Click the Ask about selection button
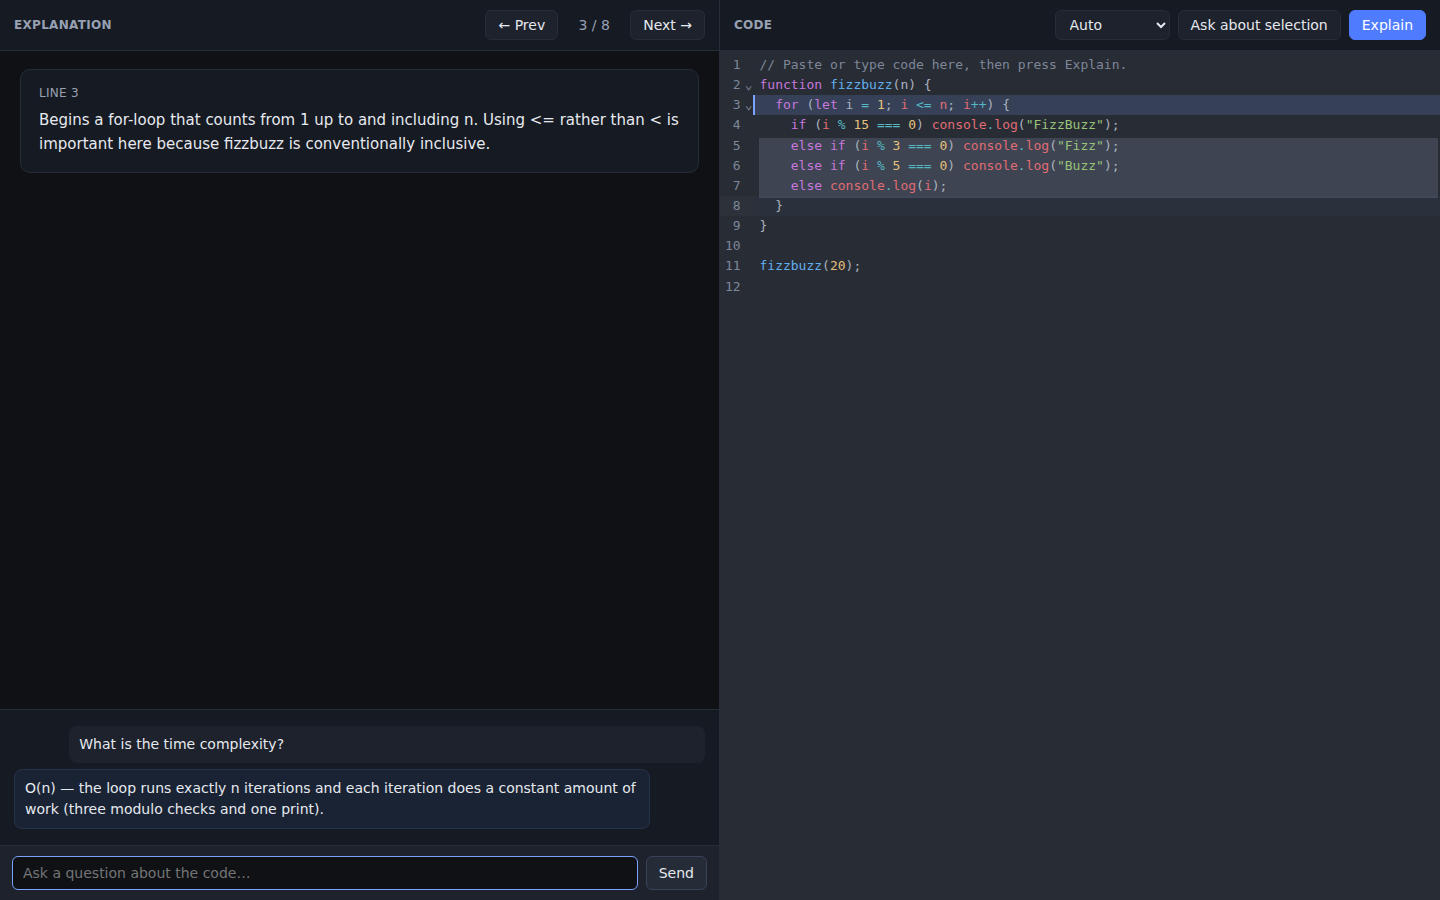1440x900 pixels. [1259, 25]
